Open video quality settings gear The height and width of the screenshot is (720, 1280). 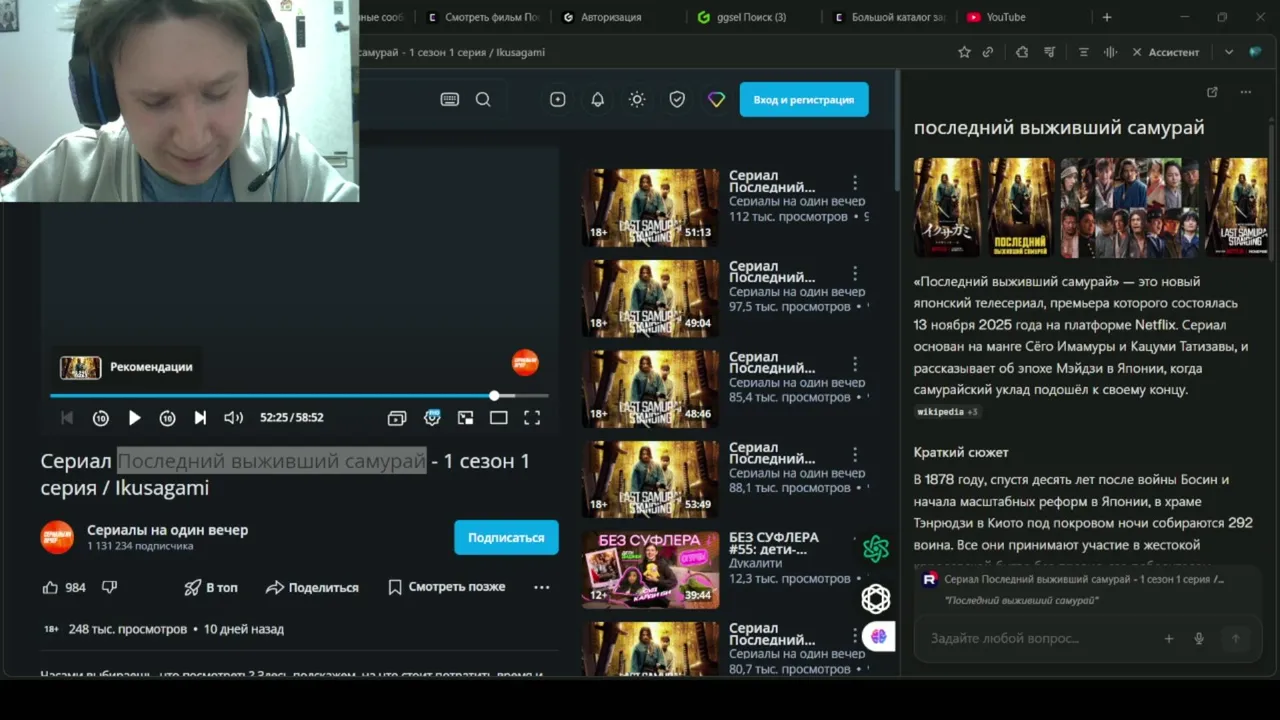[432, 418]
